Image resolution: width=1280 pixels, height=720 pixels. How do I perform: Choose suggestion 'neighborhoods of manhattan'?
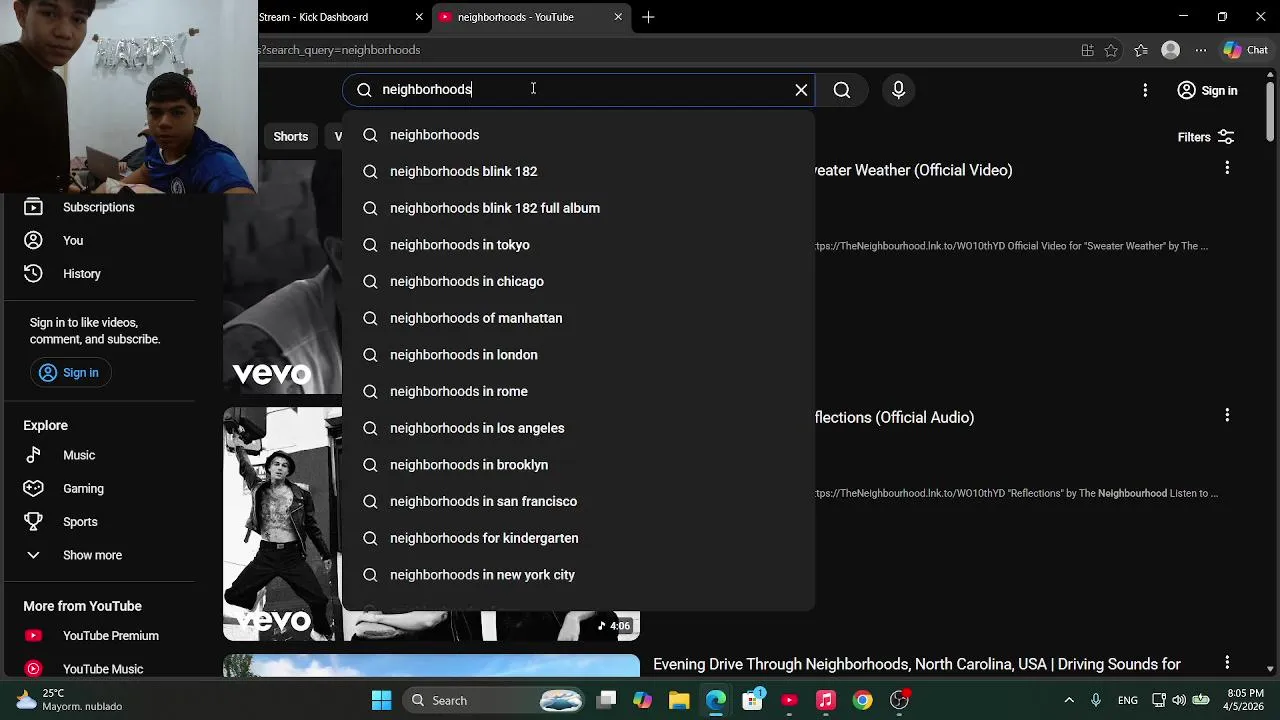[x=578, y=318]
